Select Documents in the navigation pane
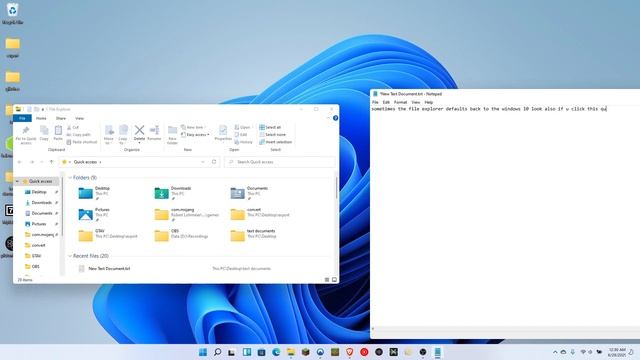The image size is (640, 360). pos(42,213)
